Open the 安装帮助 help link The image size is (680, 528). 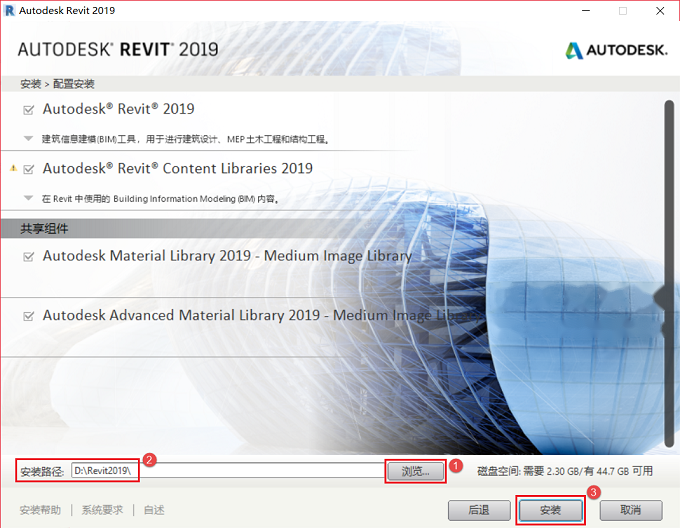point(40,510)
